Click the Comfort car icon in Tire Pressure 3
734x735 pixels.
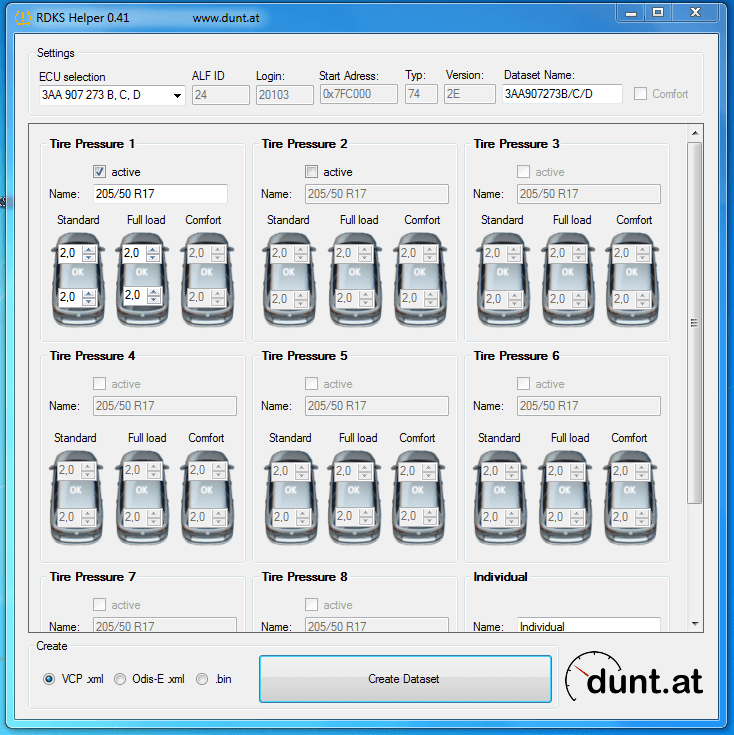tap(632, 279)
